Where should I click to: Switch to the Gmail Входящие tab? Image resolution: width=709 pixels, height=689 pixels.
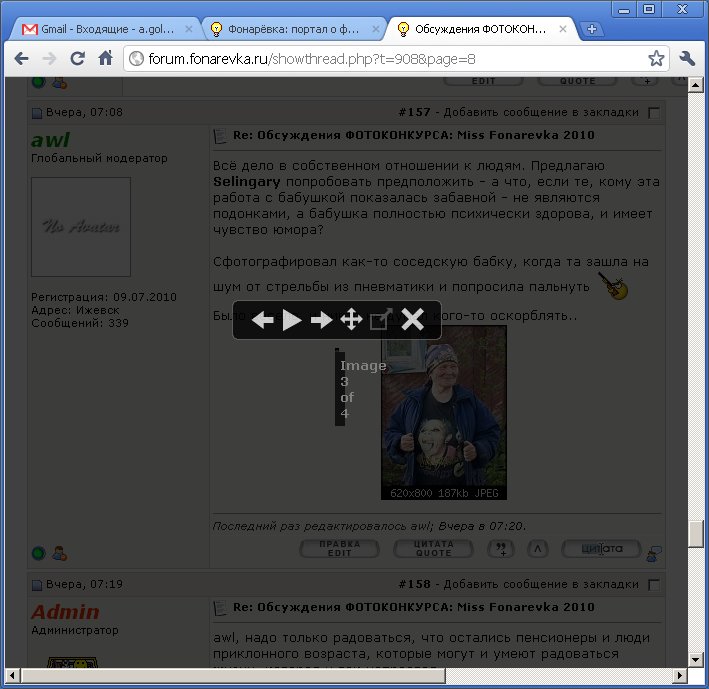point(108,29)
